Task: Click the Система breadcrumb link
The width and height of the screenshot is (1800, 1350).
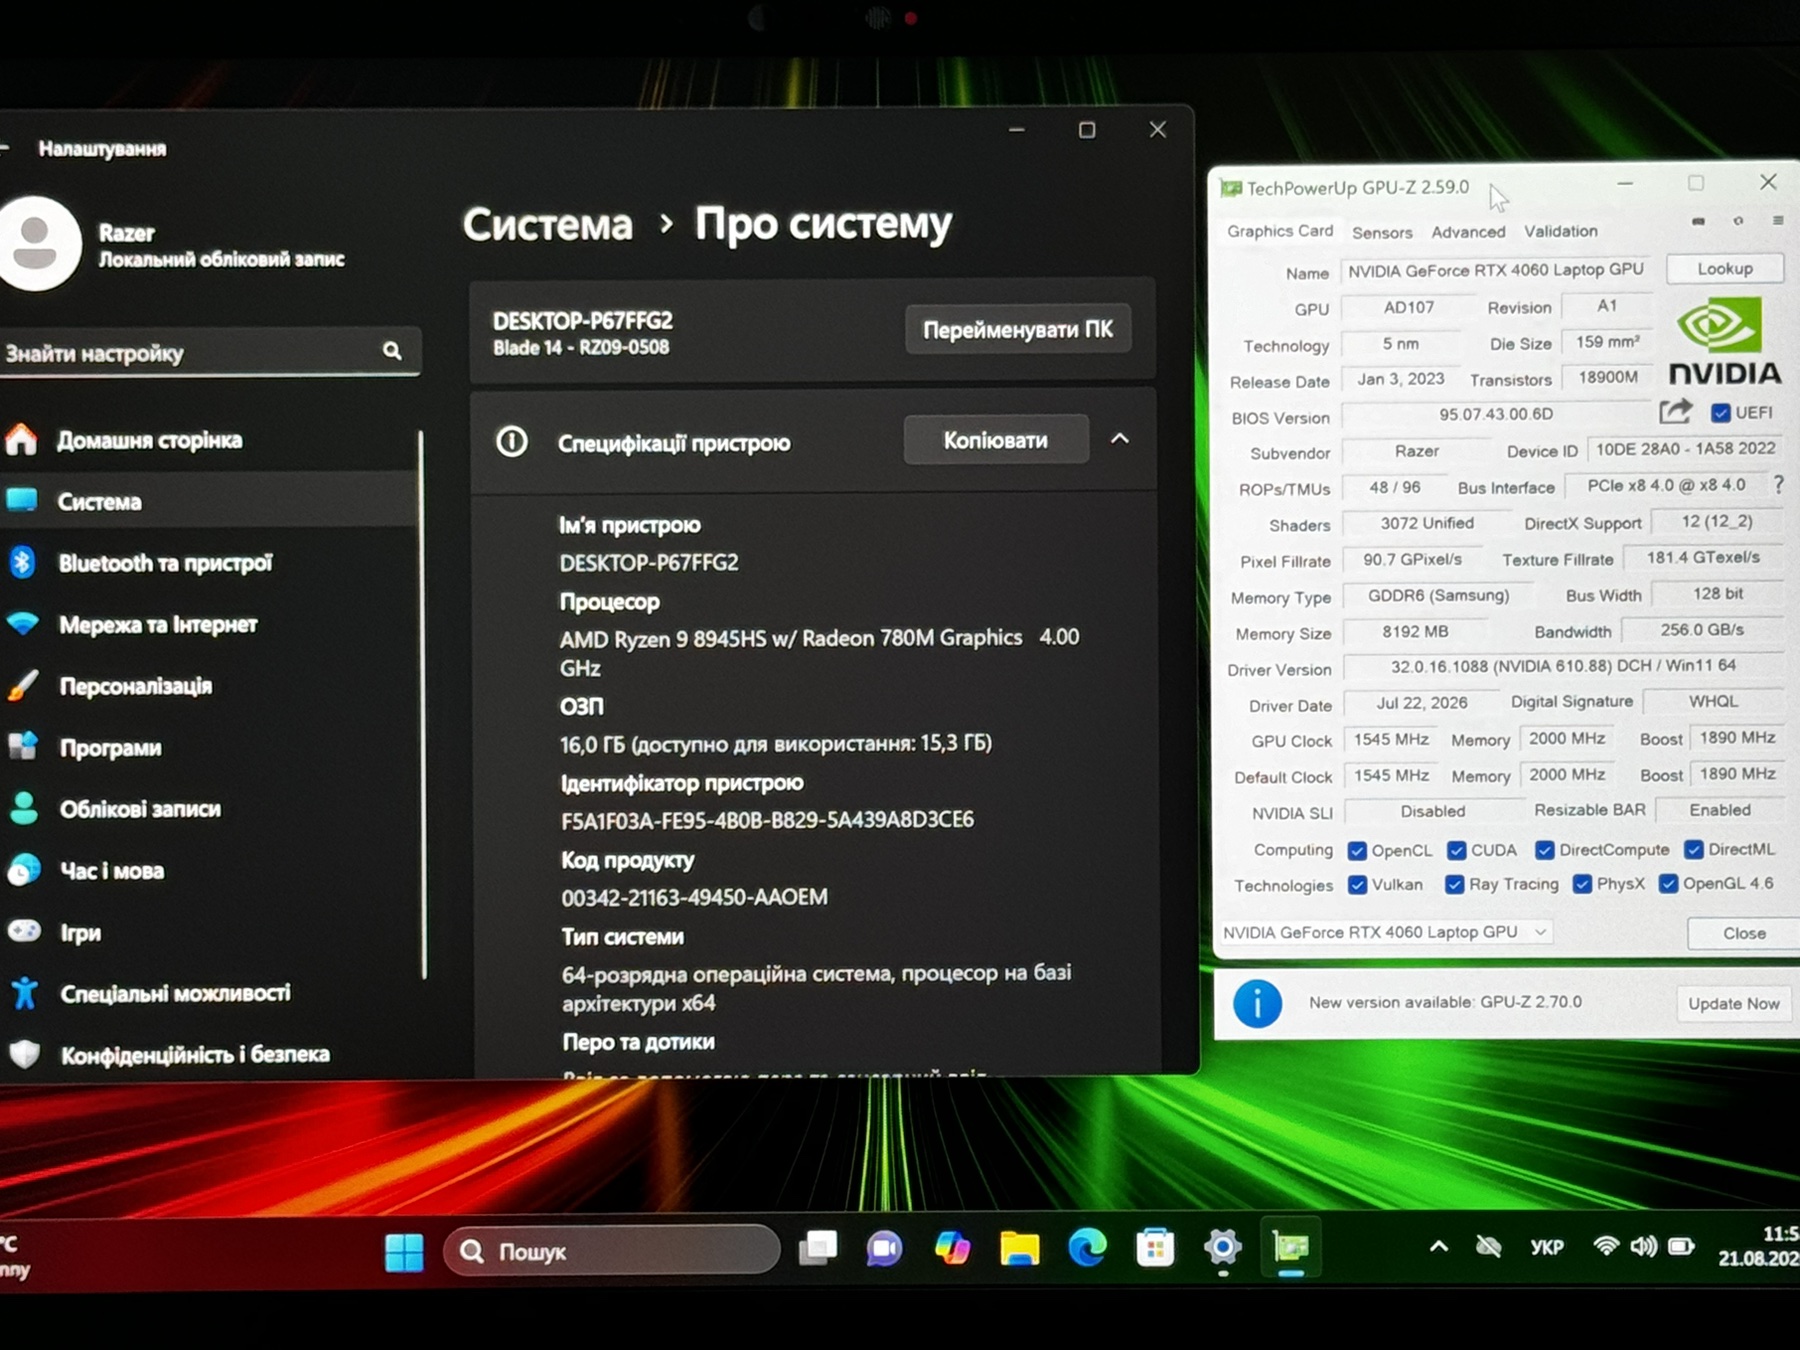Action: [x=547, y=224]
